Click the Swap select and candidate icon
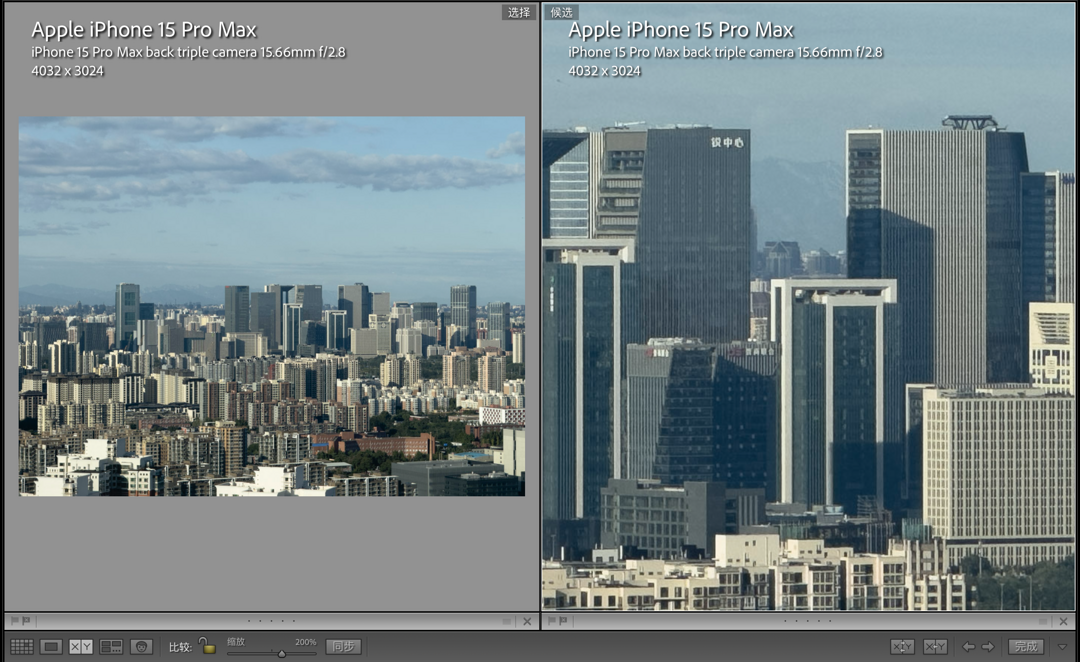The width and height of the screenshot is (1080, 662). pos(901,647)
